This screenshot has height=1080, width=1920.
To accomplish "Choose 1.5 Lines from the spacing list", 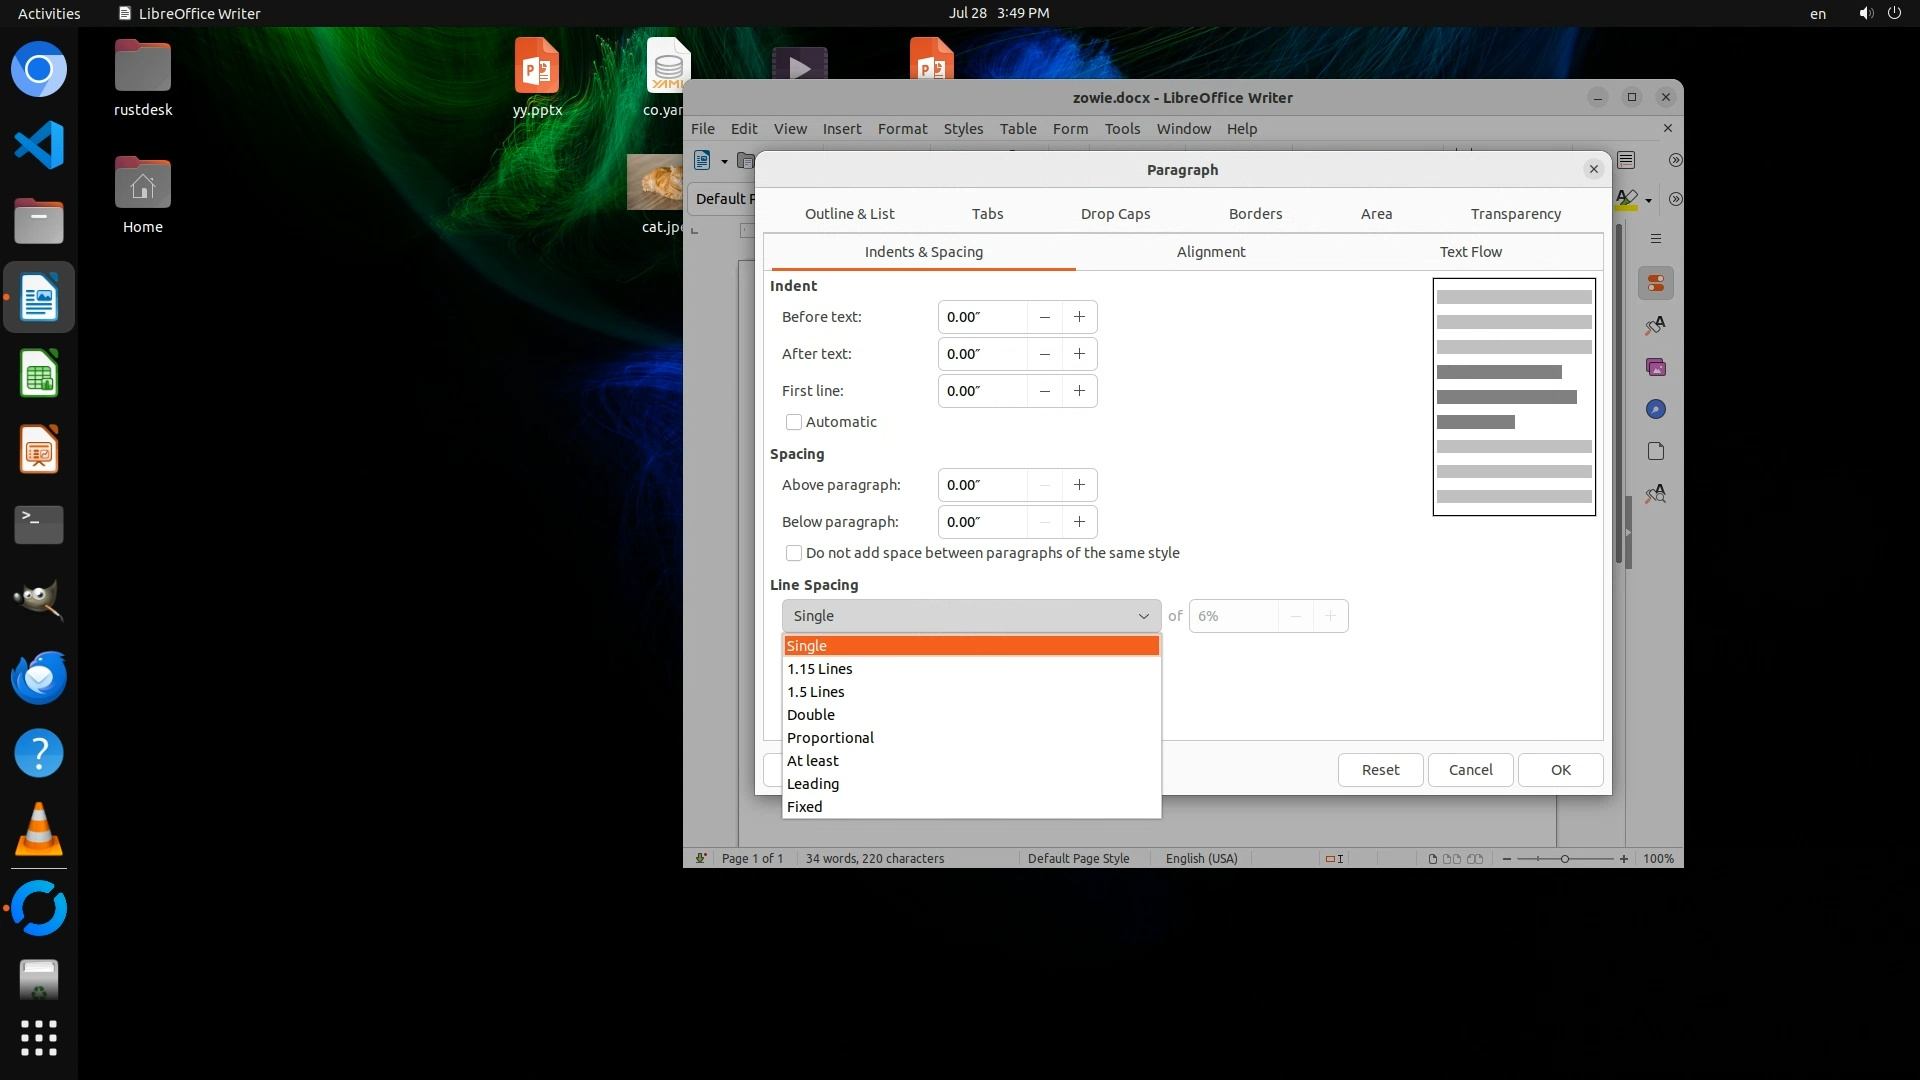I will pos(816,692).
